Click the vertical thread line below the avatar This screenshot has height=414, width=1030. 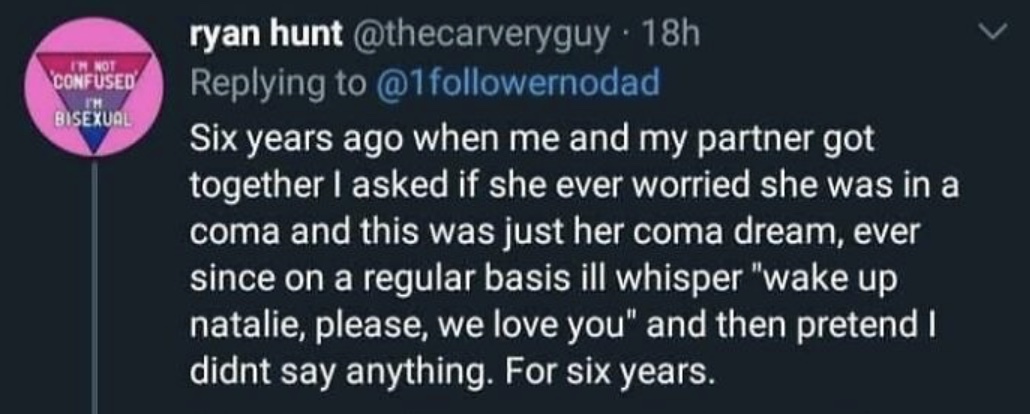coord(95,287)
